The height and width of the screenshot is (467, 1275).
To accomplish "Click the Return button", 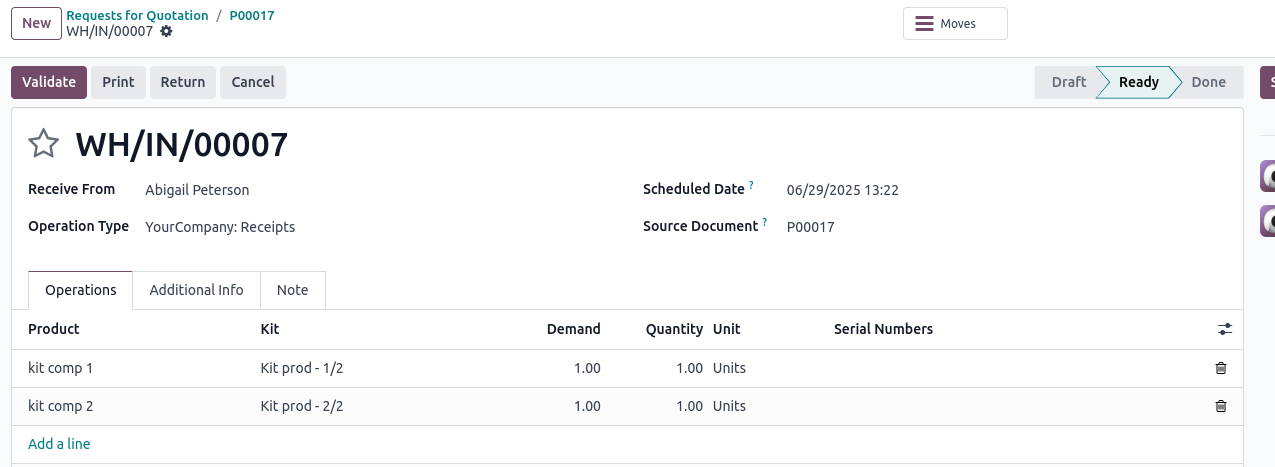I will 183,82.
